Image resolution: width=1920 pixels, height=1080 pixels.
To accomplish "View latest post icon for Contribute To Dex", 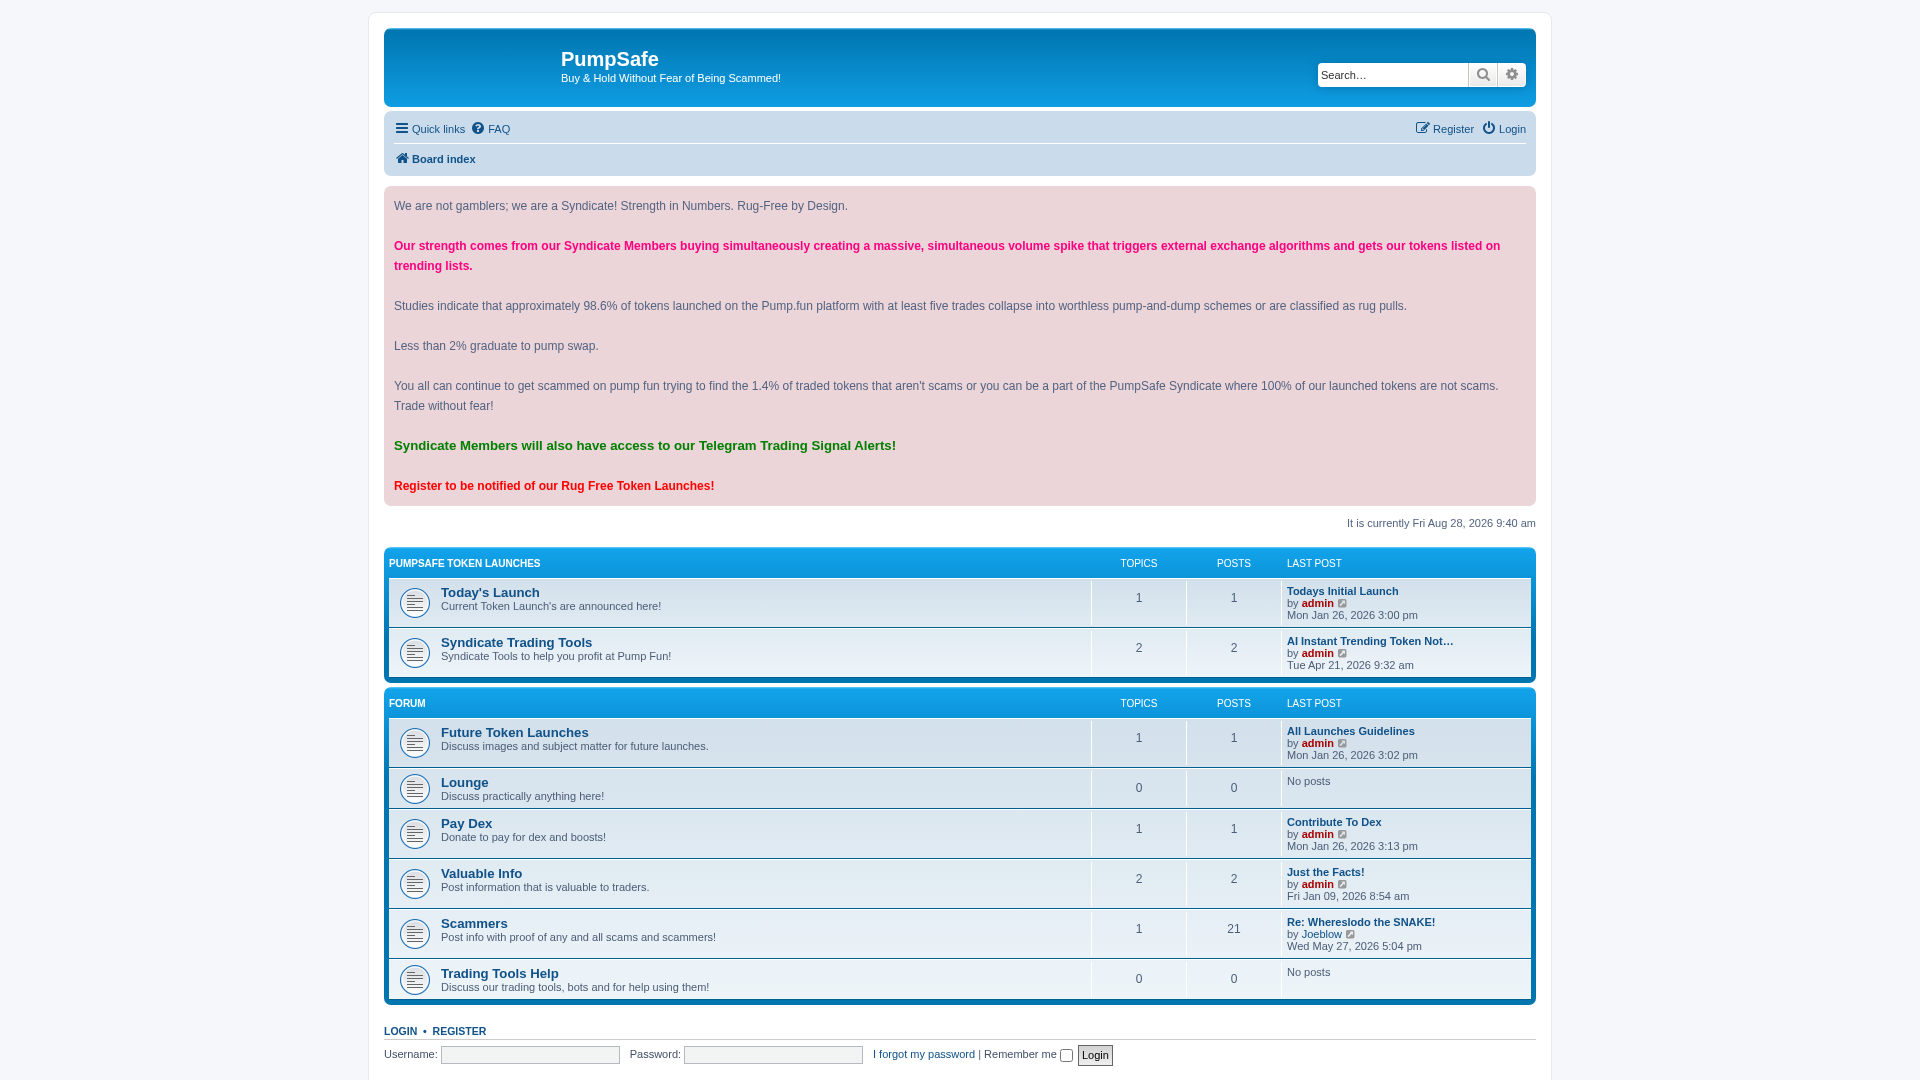I will [1343, 835].
